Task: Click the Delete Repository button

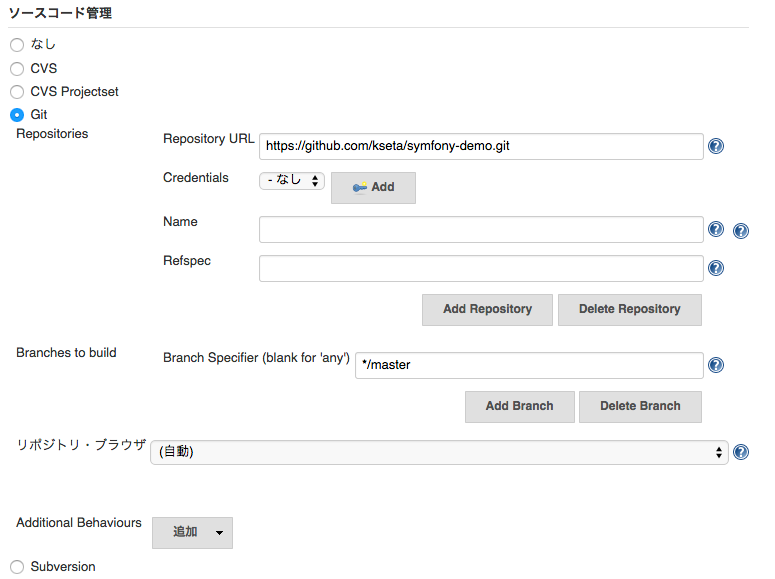Action: click(630, 310)
